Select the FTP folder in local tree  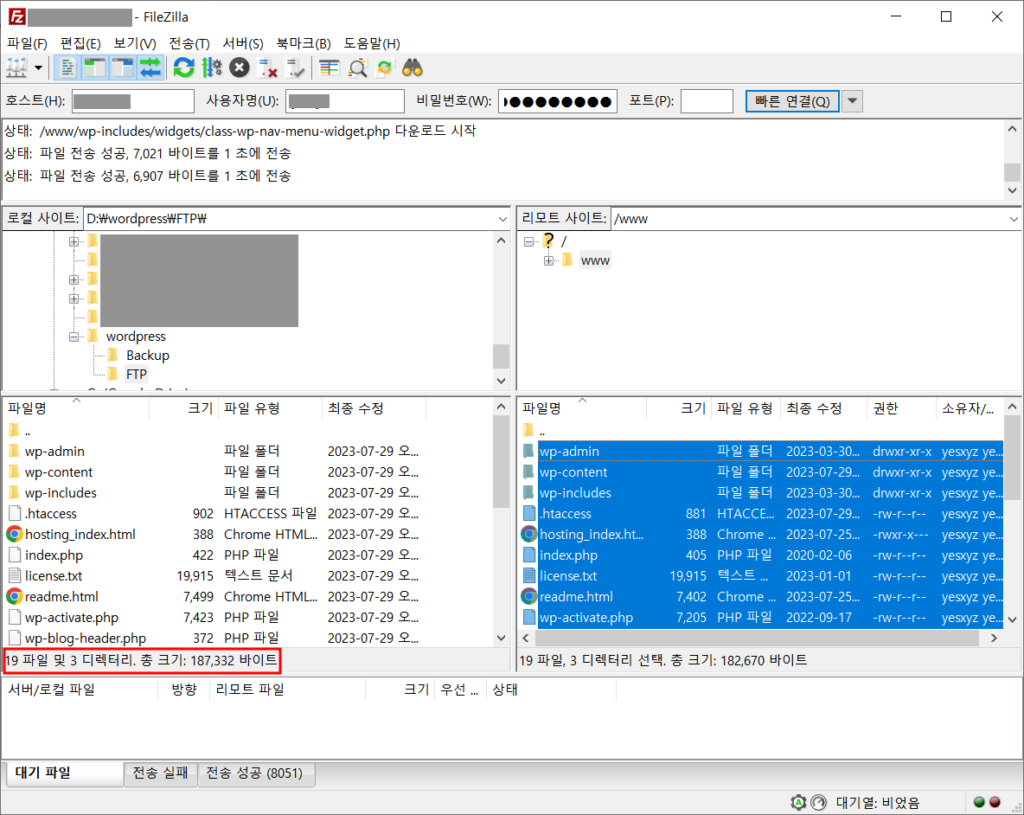136,374
